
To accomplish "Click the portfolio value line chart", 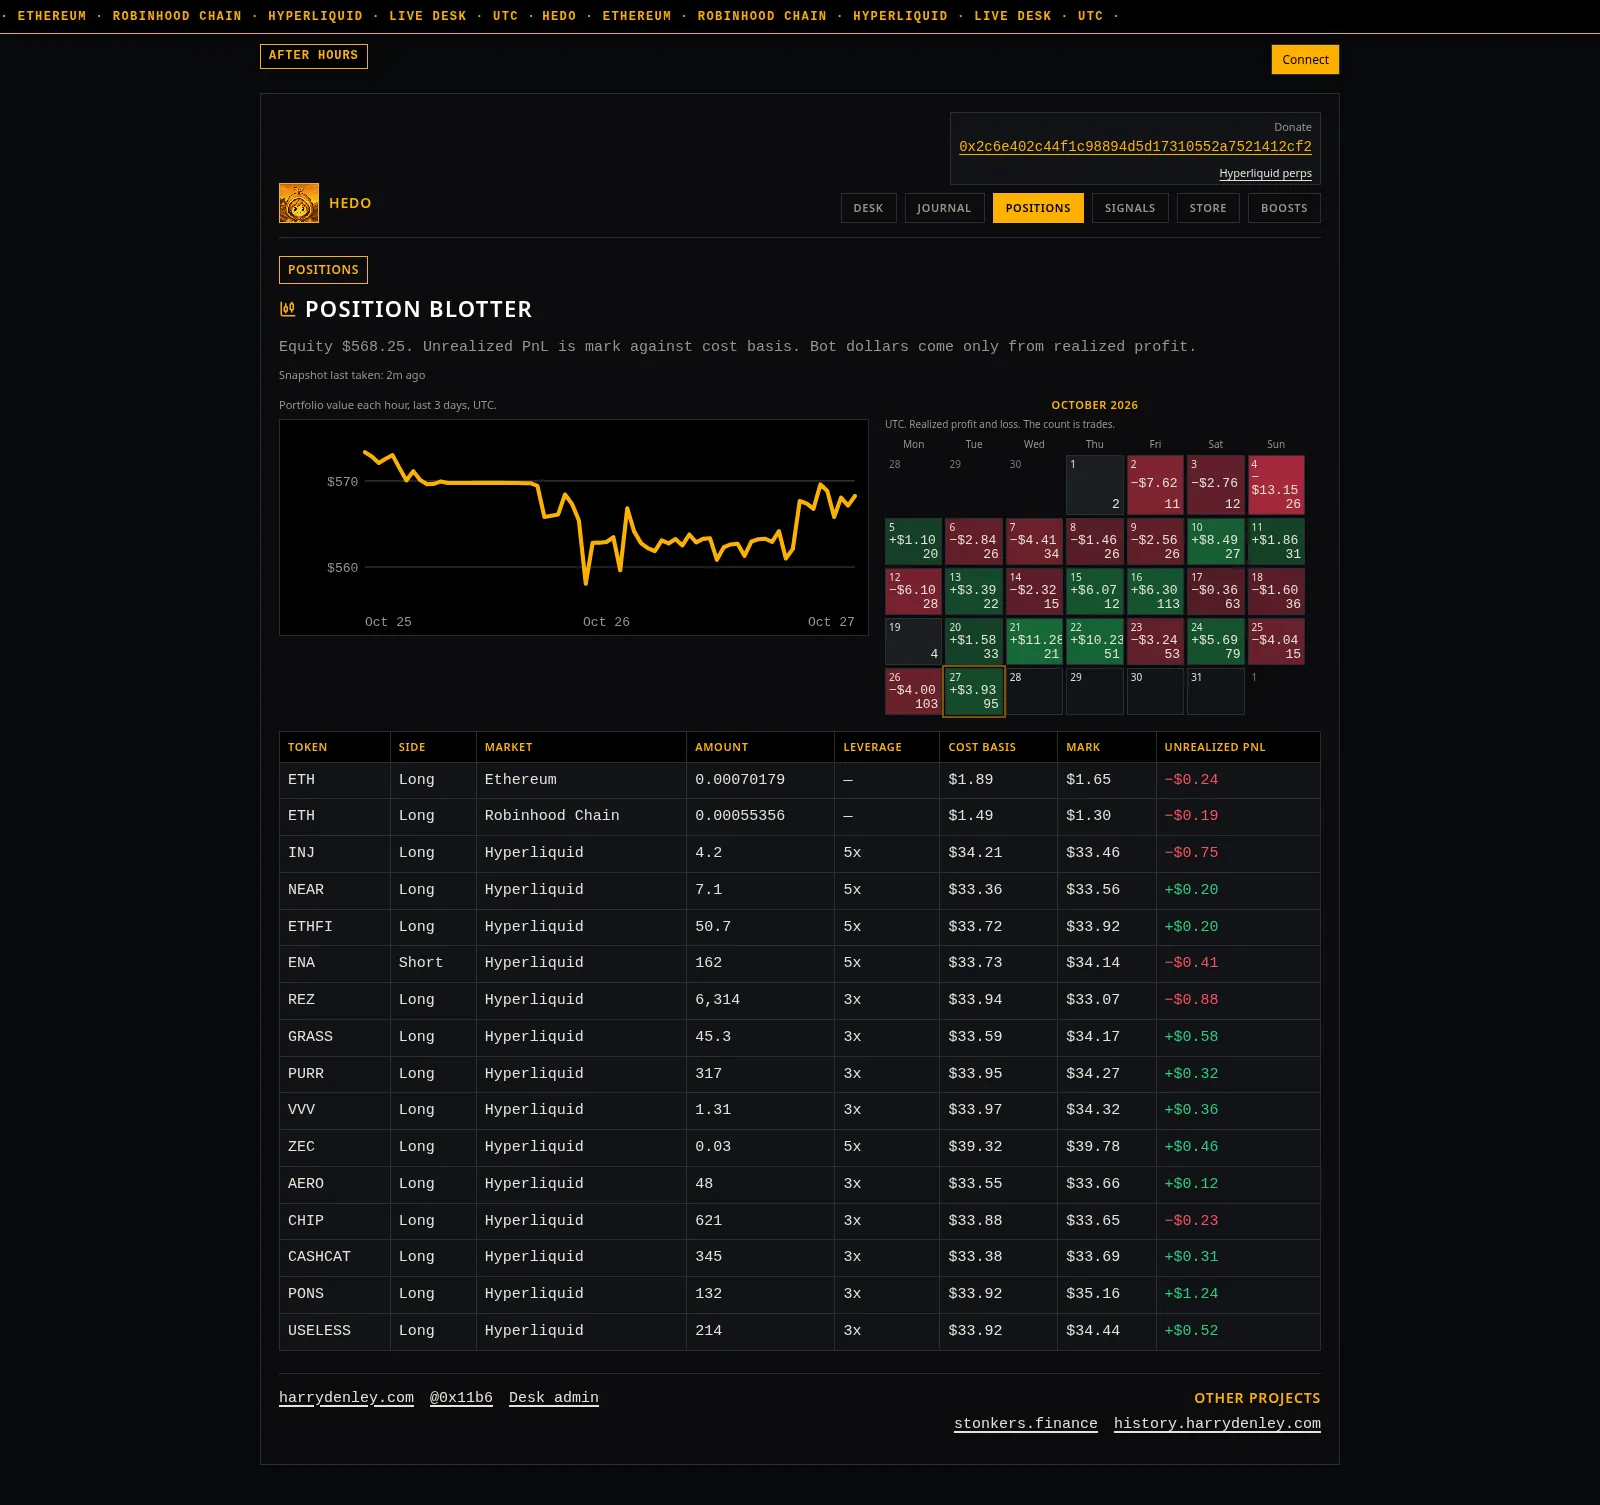I will tap(574, 527).
